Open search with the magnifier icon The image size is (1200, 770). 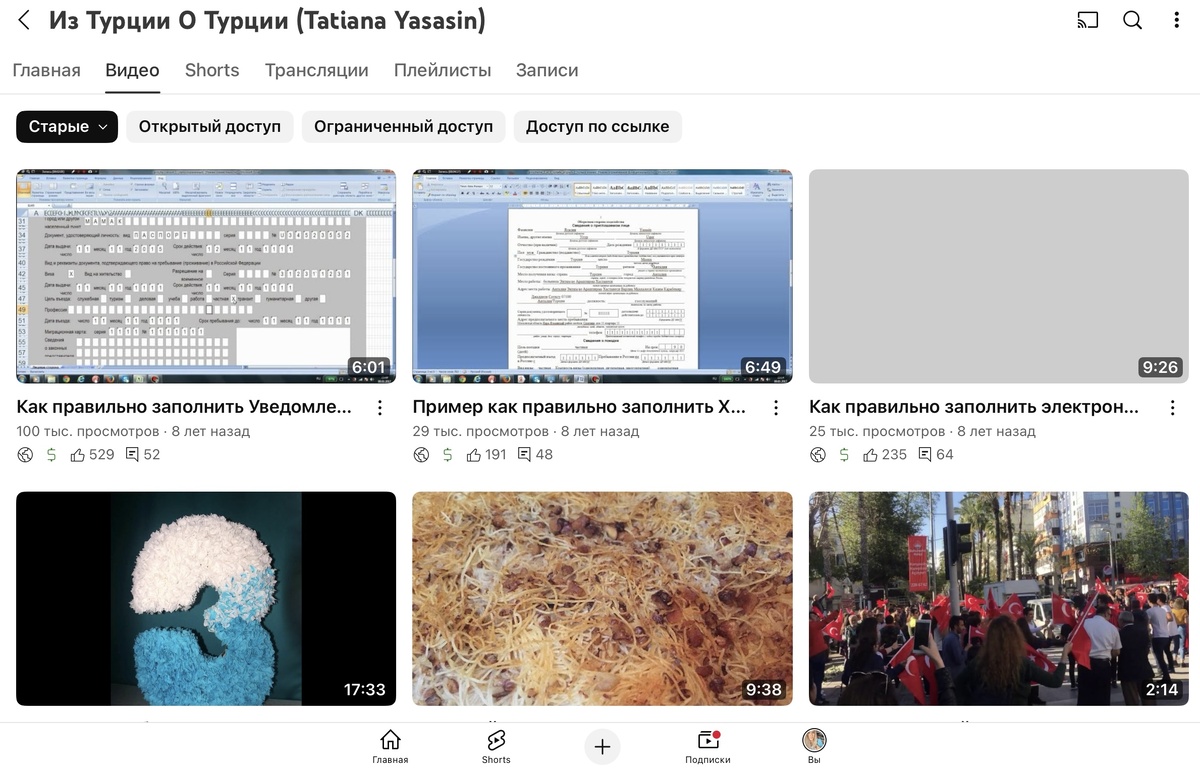[1132, 20]
